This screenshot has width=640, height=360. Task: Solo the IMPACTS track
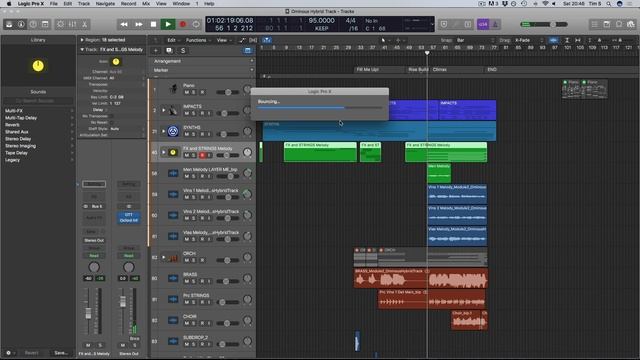point(194,113)
